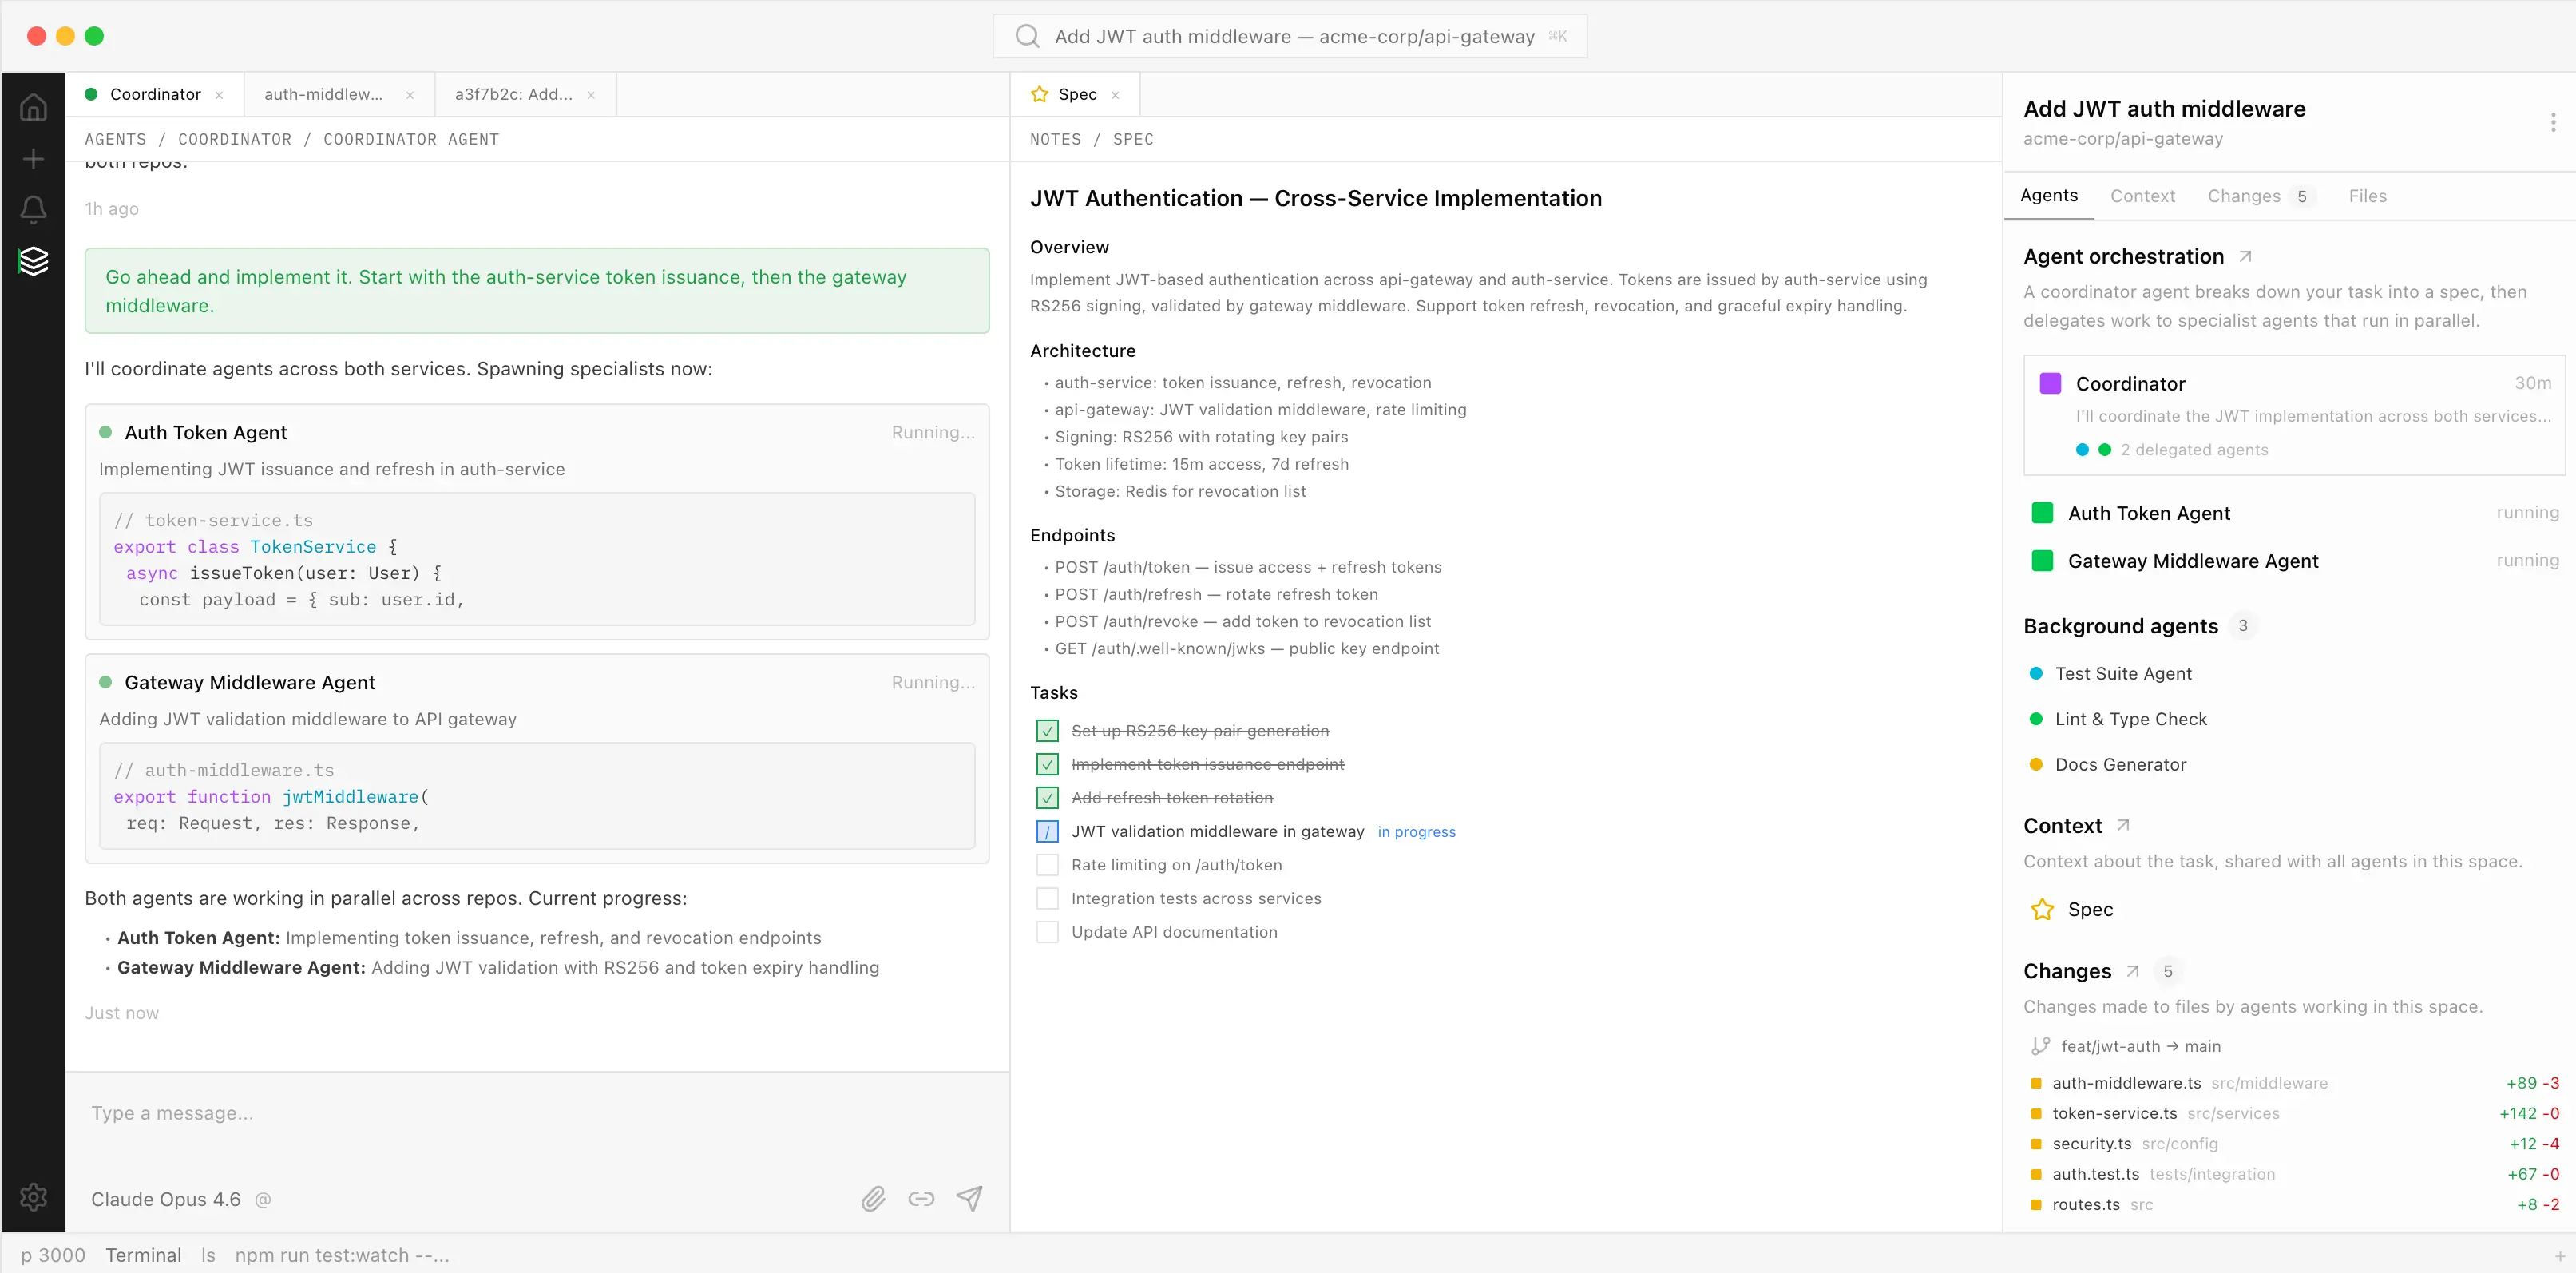Open the home icon in sidebar
This screenshot has height=1273, width=2576.
pos(33,107)
